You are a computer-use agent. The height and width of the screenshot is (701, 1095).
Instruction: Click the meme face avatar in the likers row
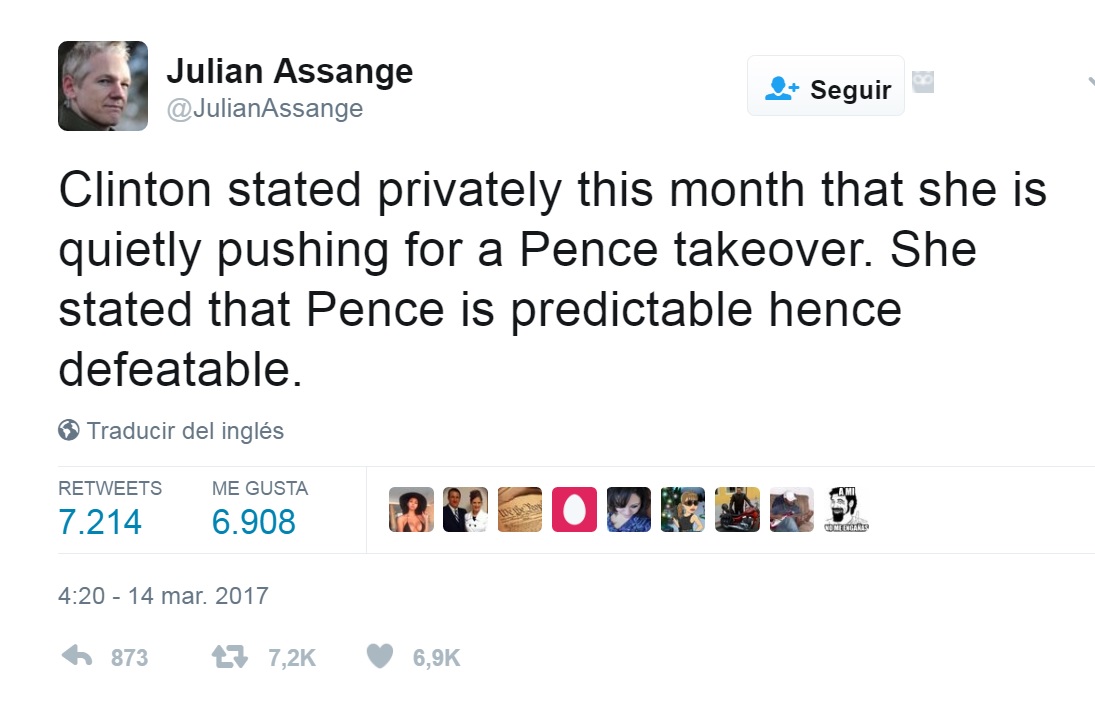click(x=846, y=510)
